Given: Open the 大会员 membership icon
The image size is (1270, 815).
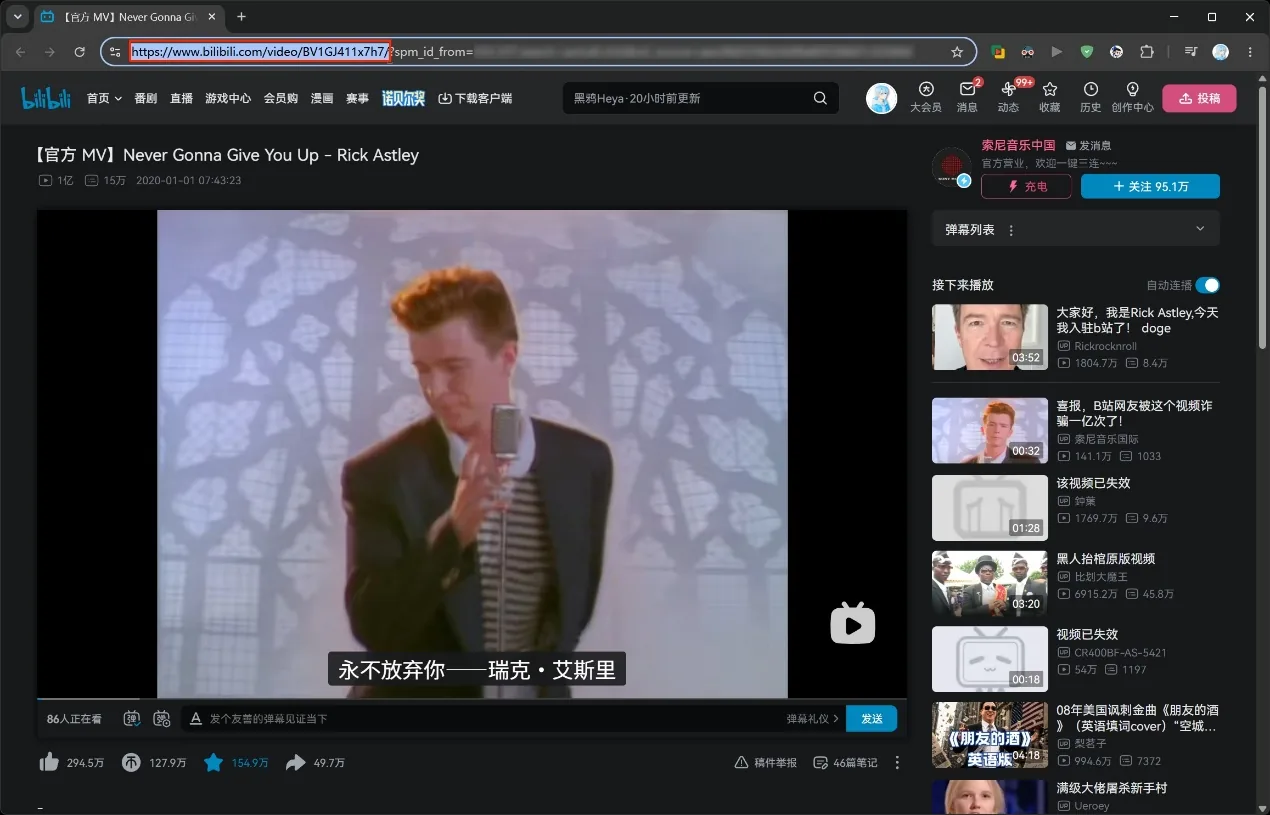Looking at the screenshot, I should pos(926,98).
